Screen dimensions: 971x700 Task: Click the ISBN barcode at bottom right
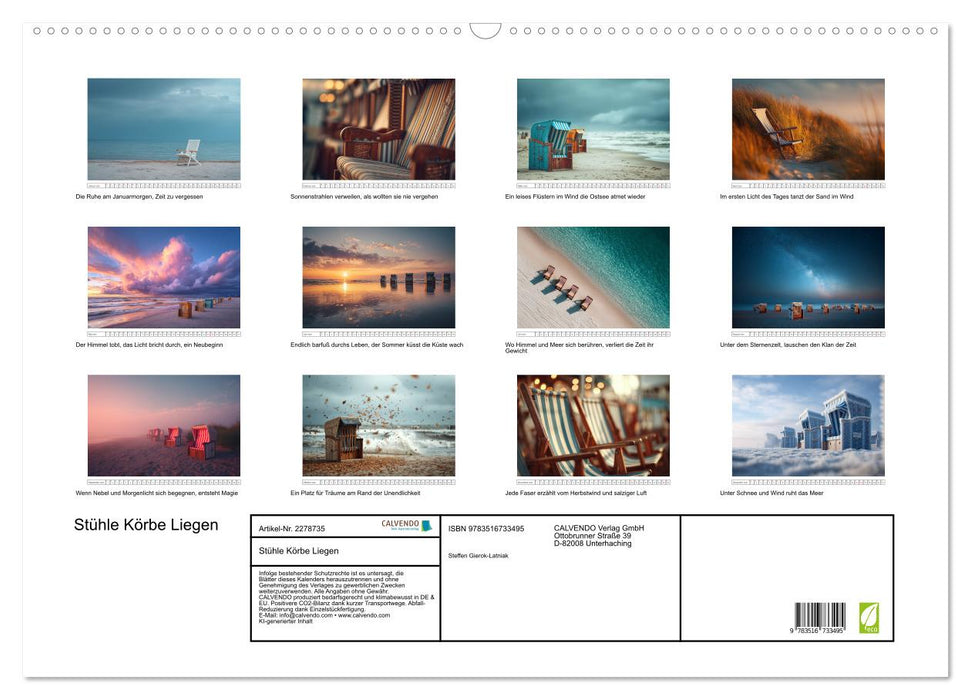[820, 616]
